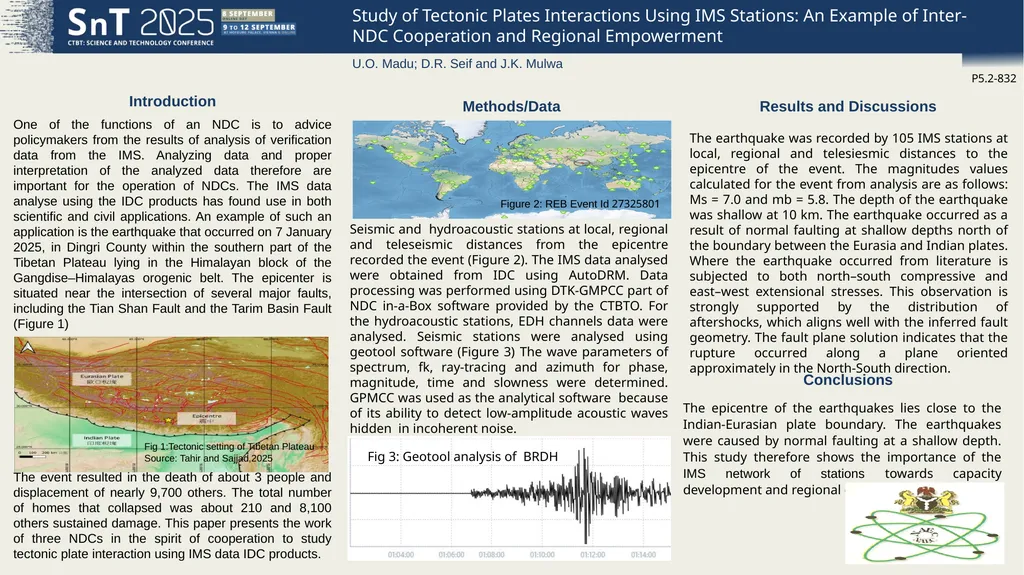
Task: Click the poster title text
Action: tap(659, 25)
